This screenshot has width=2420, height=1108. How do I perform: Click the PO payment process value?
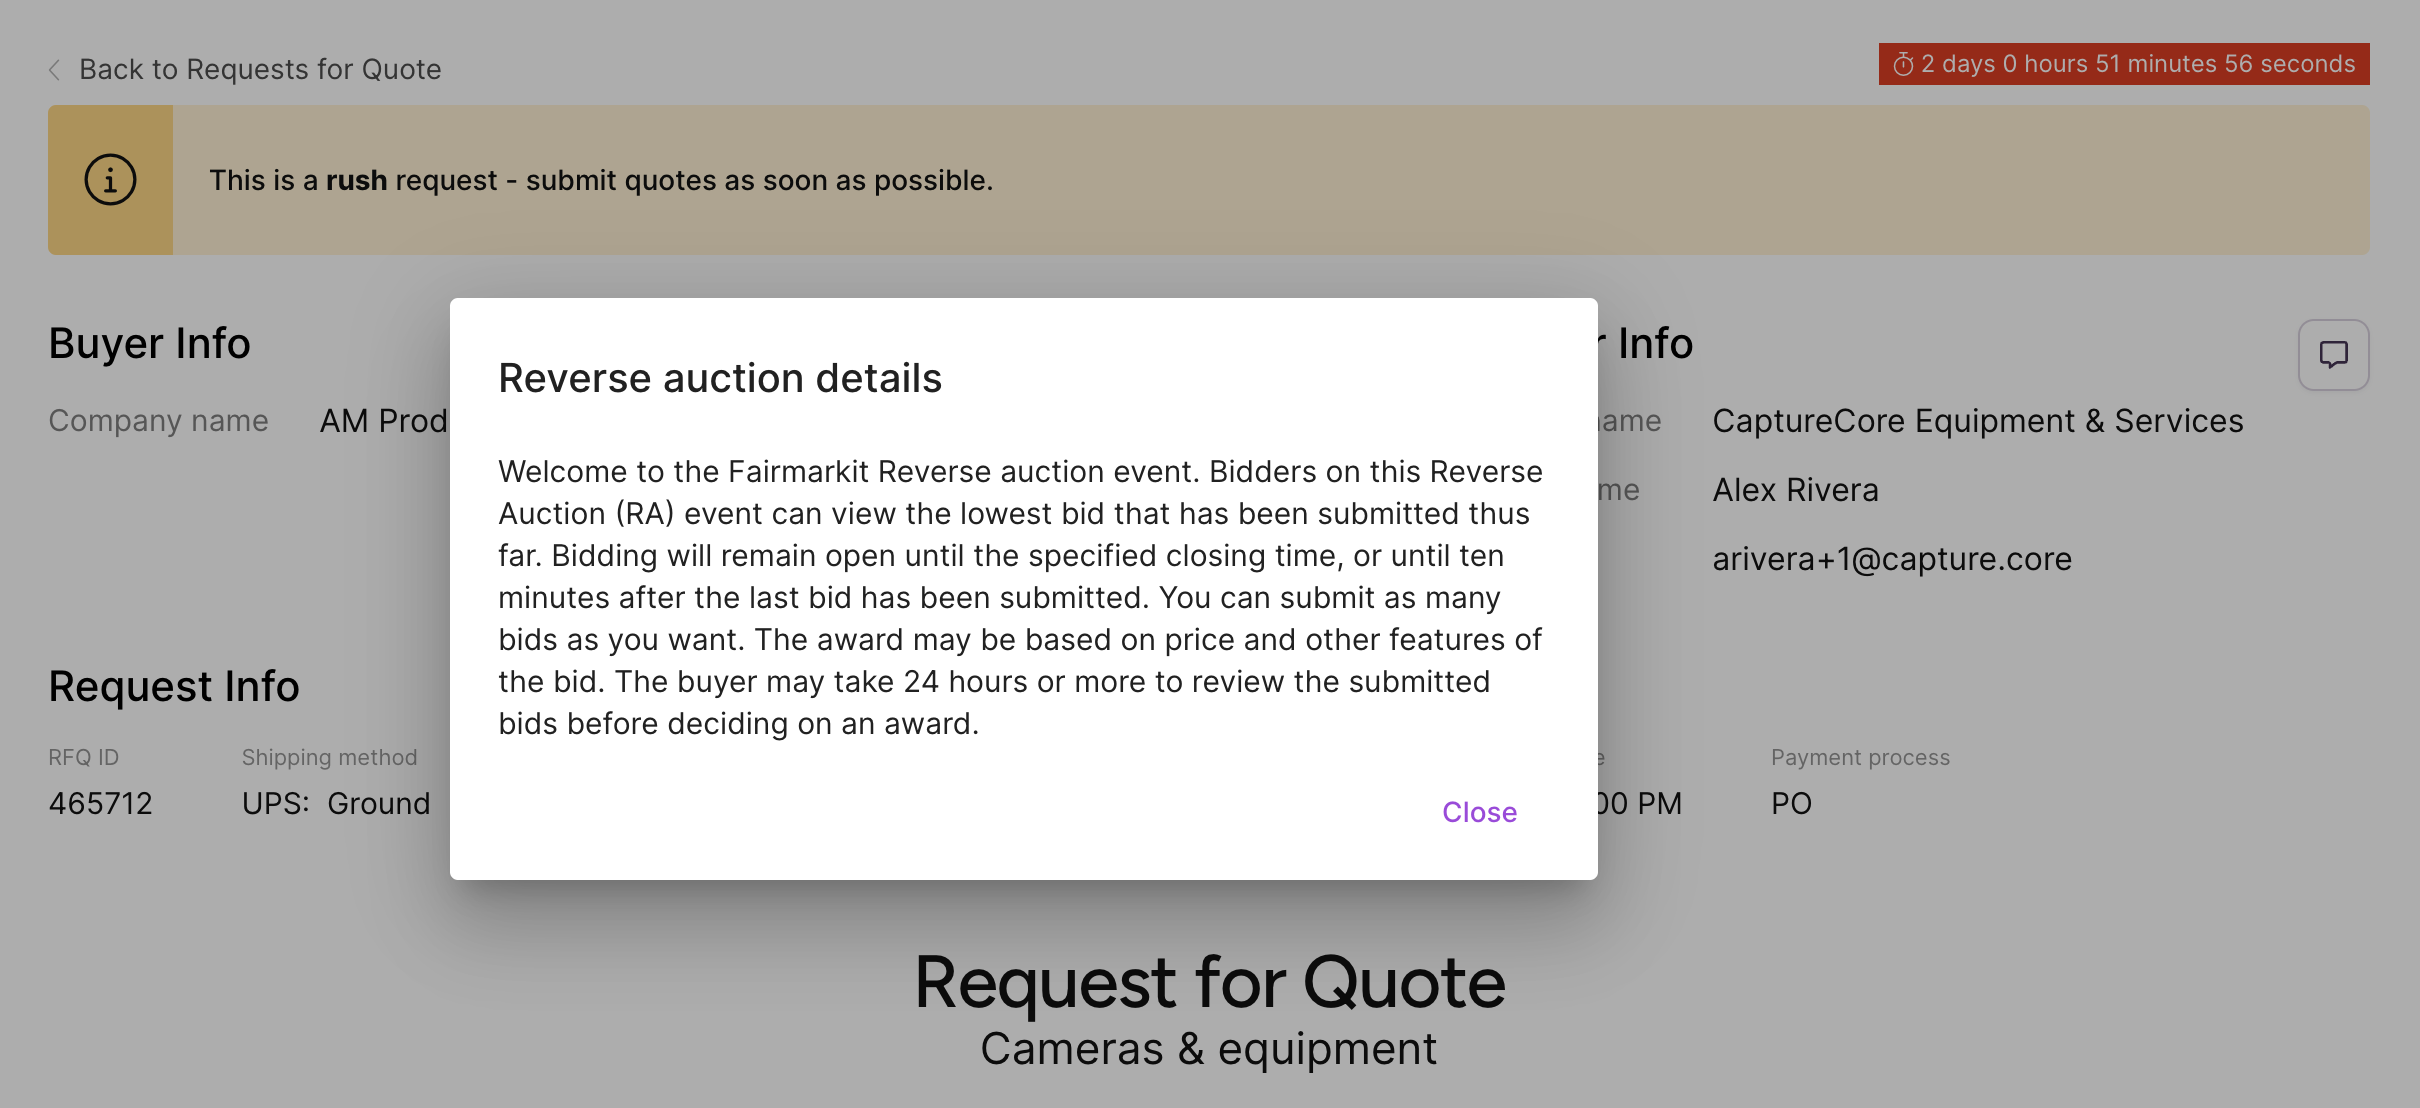1791,803
